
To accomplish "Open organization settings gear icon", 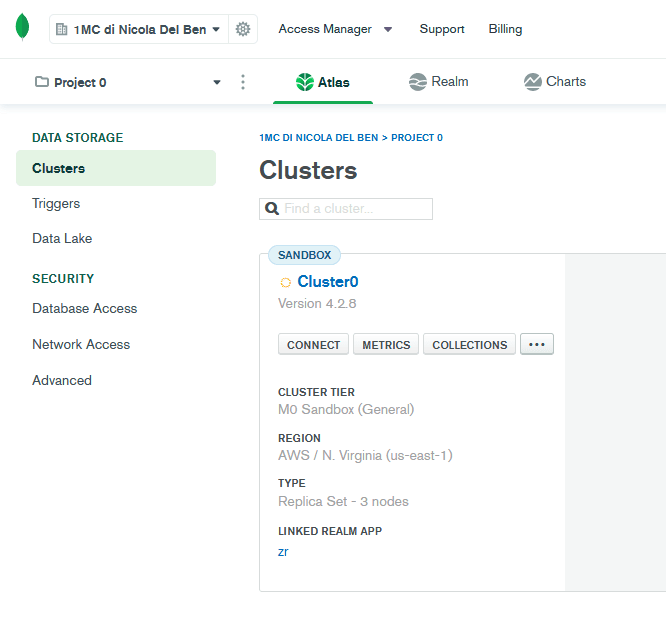I will pyautogui.click(x=243, y=29).
